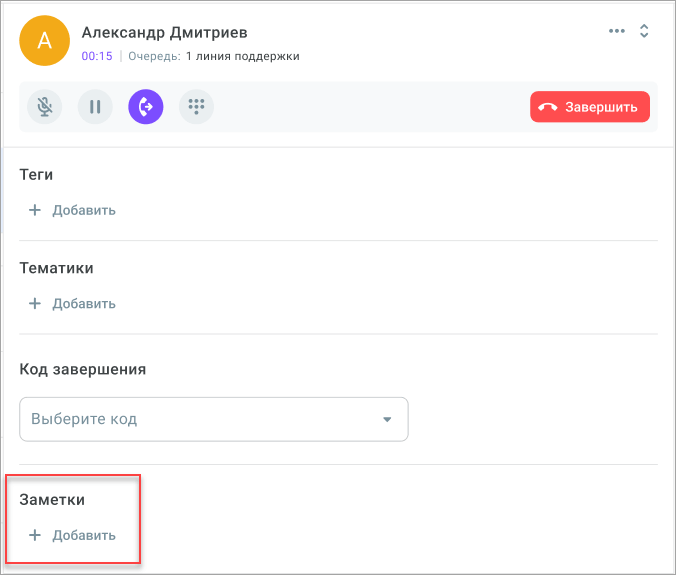Collapse the call card with arrows icon
This screenshot has width=676, height=575.
tap(644, 31)
